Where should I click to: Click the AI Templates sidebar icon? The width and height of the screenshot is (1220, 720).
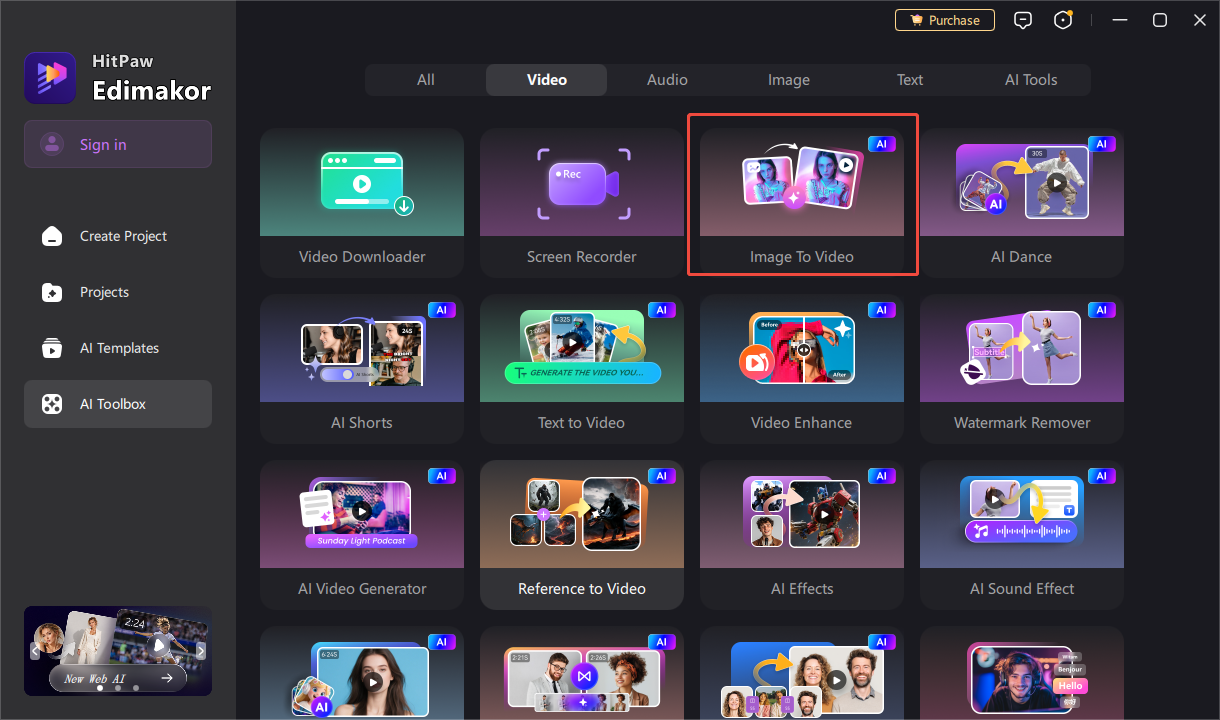(51, 348)
